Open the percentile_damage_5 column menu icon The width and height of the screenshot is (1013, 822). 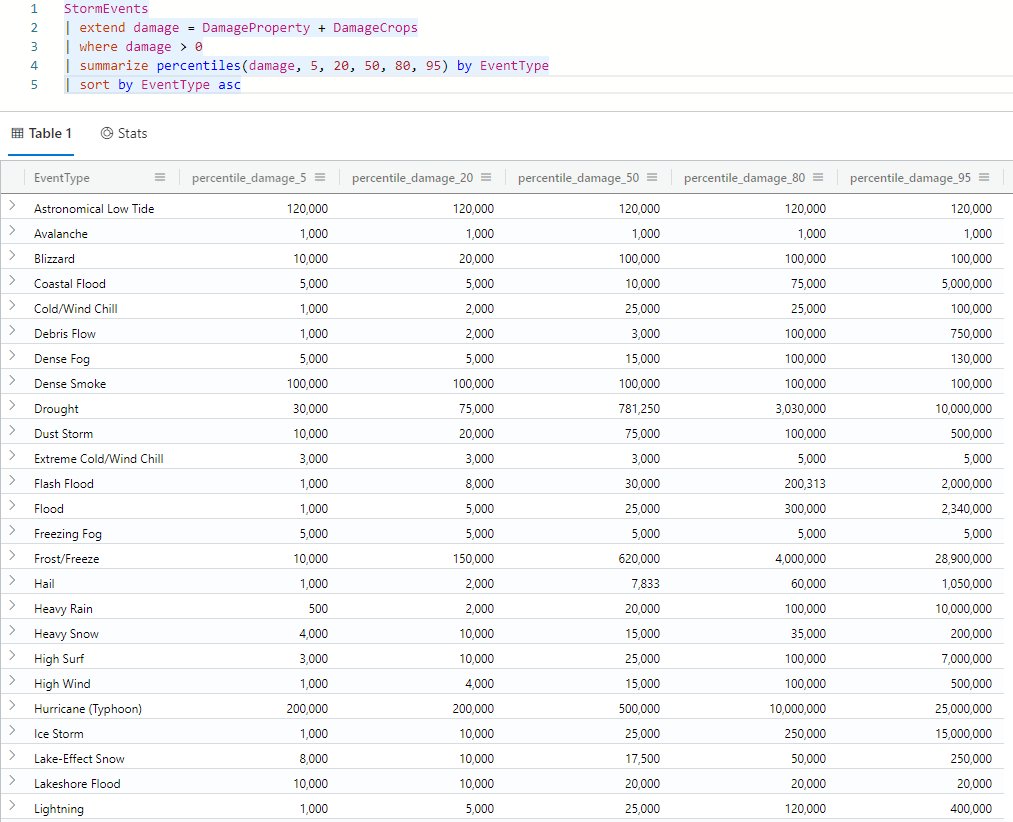click(320, 177)
